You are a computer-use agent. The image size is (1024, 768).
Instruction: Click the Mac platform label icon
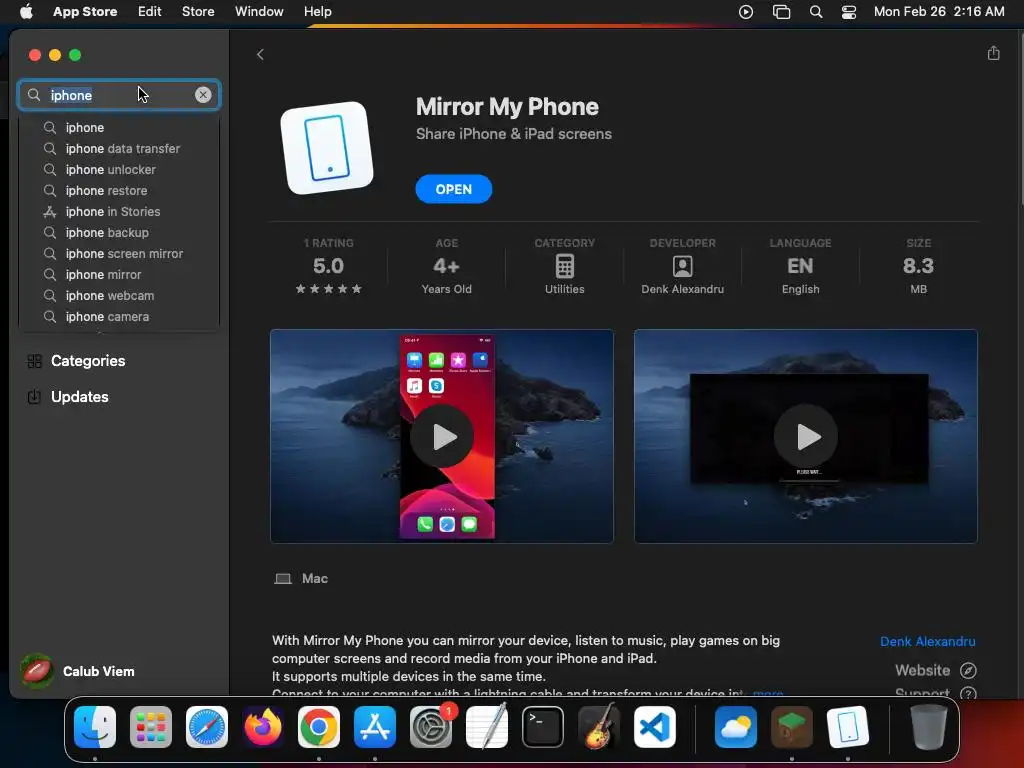[283, 579]
